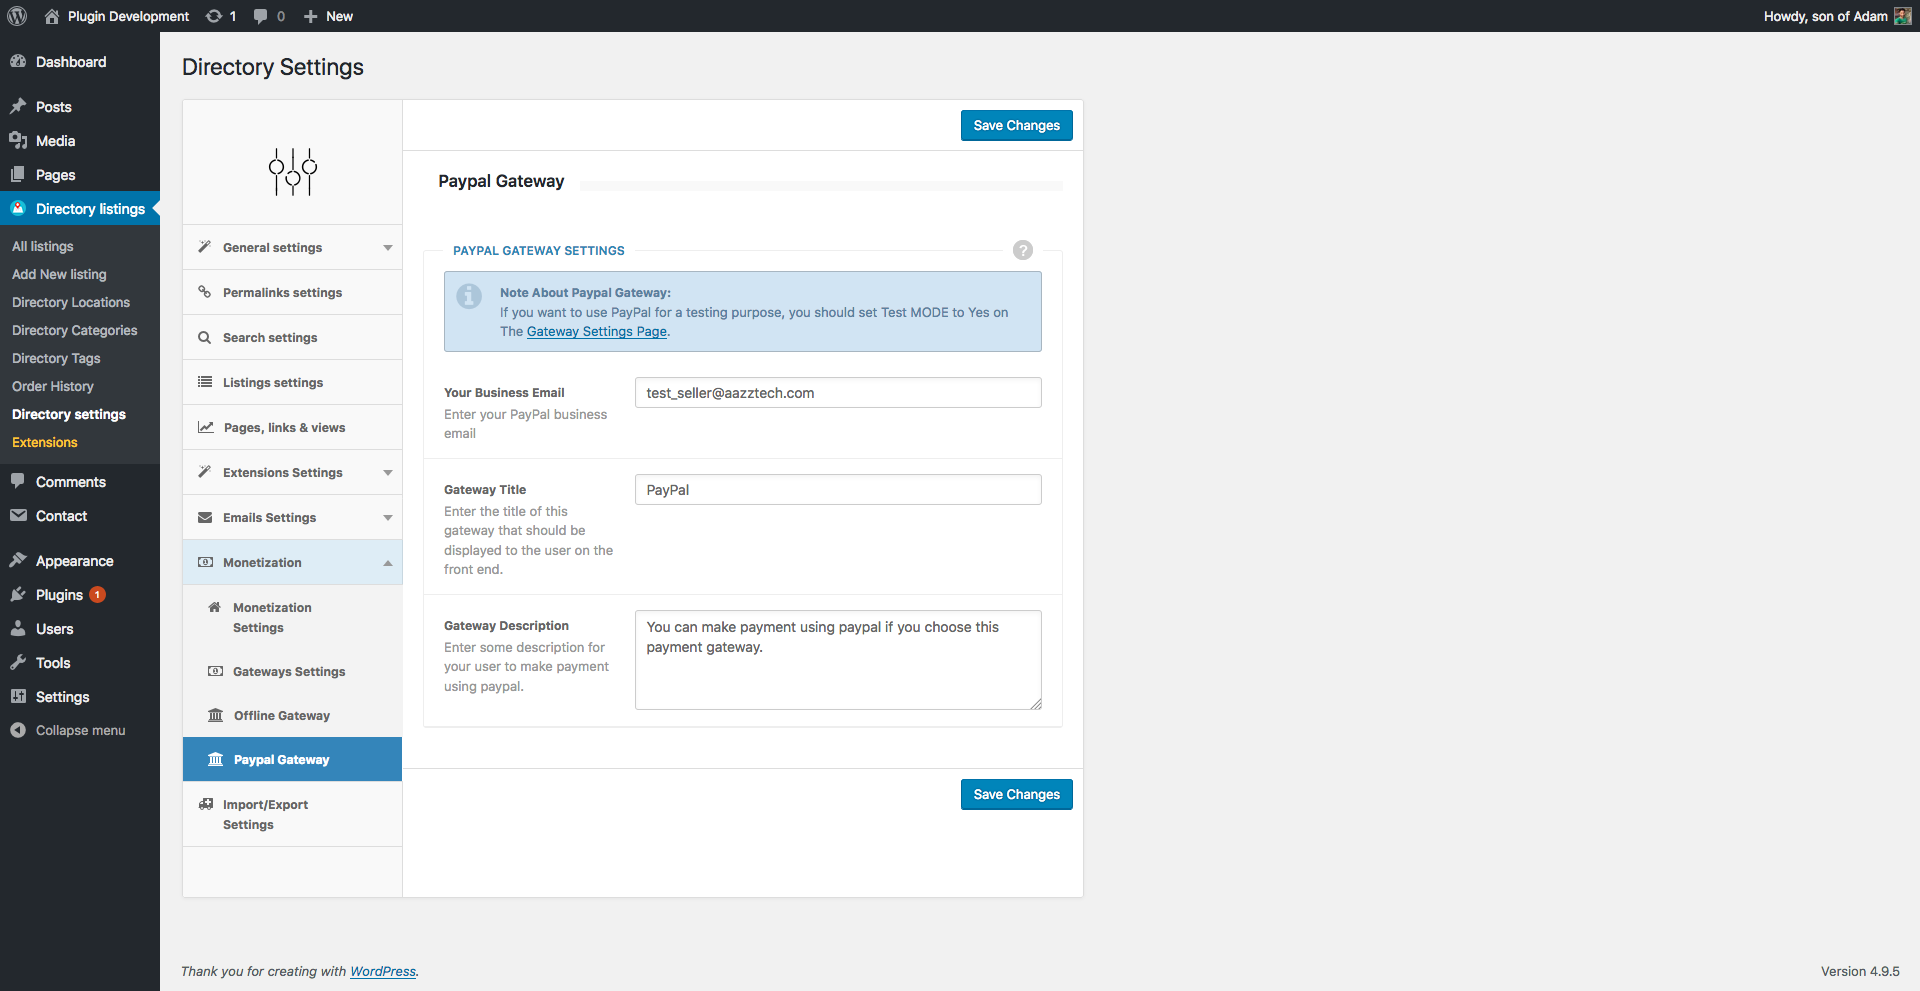1920x991 pixels.
Task: Focus the Gateway Description text area
Action: (837, 660)
